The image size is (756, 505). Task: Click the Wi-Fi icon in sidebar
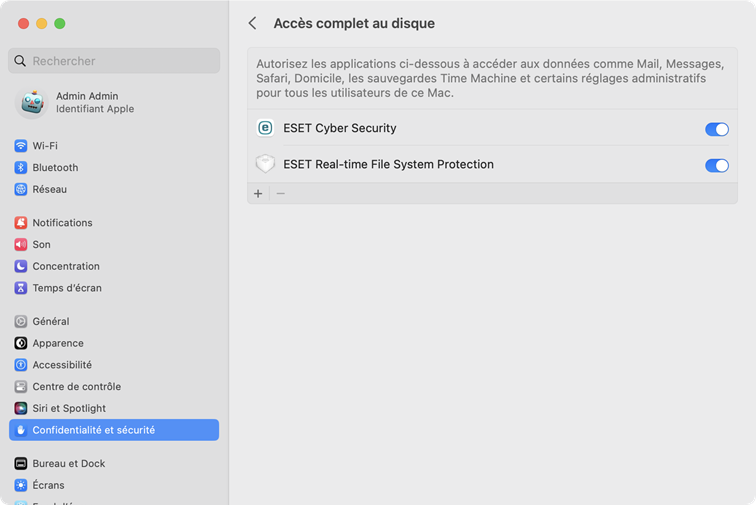pyautogui.click(x=21, y=146)
